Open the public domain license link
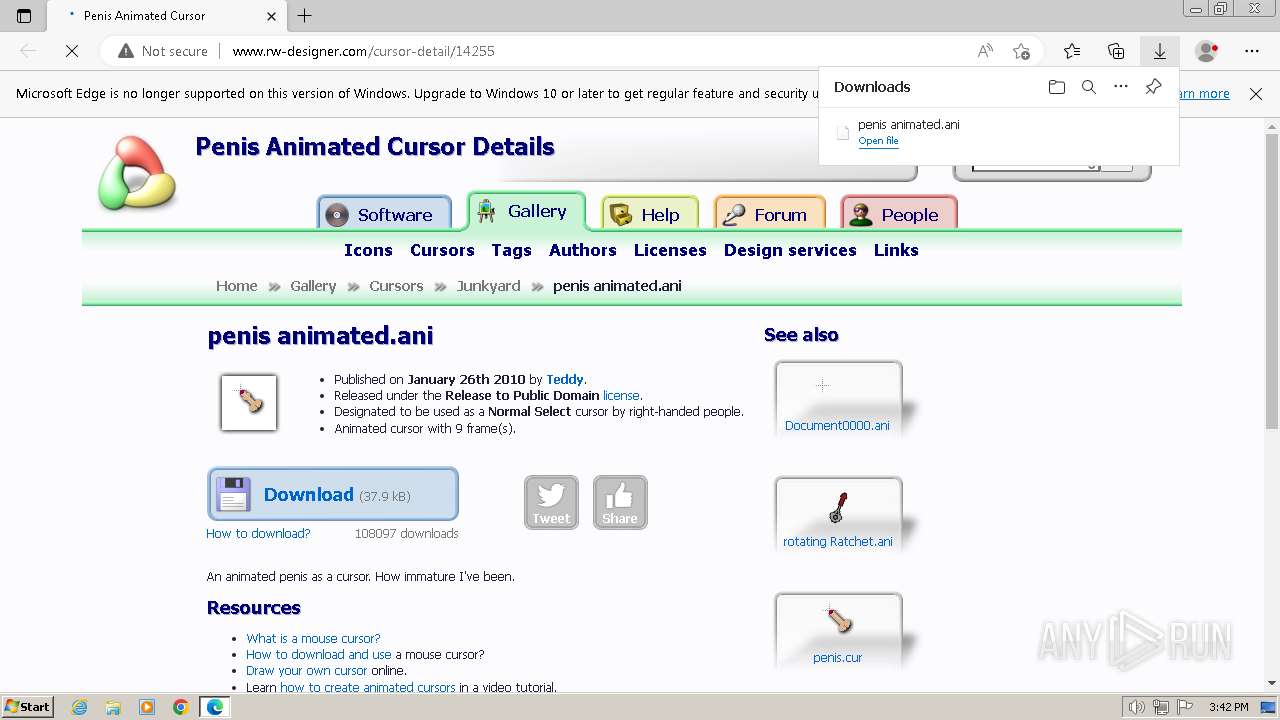1280x720 pixels. (x=621, y=396)
